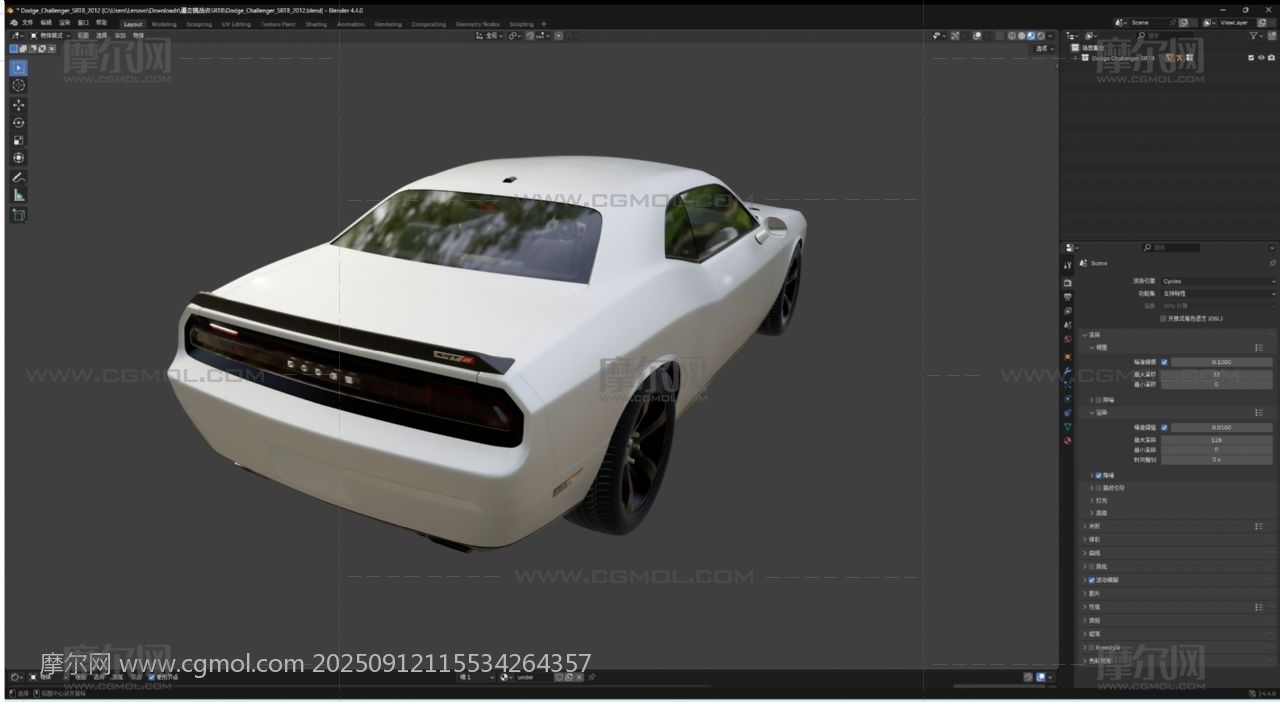Image resolution: width=1280 pixels, height=702 pixels.
Task: Select the Cursor tool
Action: [19, 86]
